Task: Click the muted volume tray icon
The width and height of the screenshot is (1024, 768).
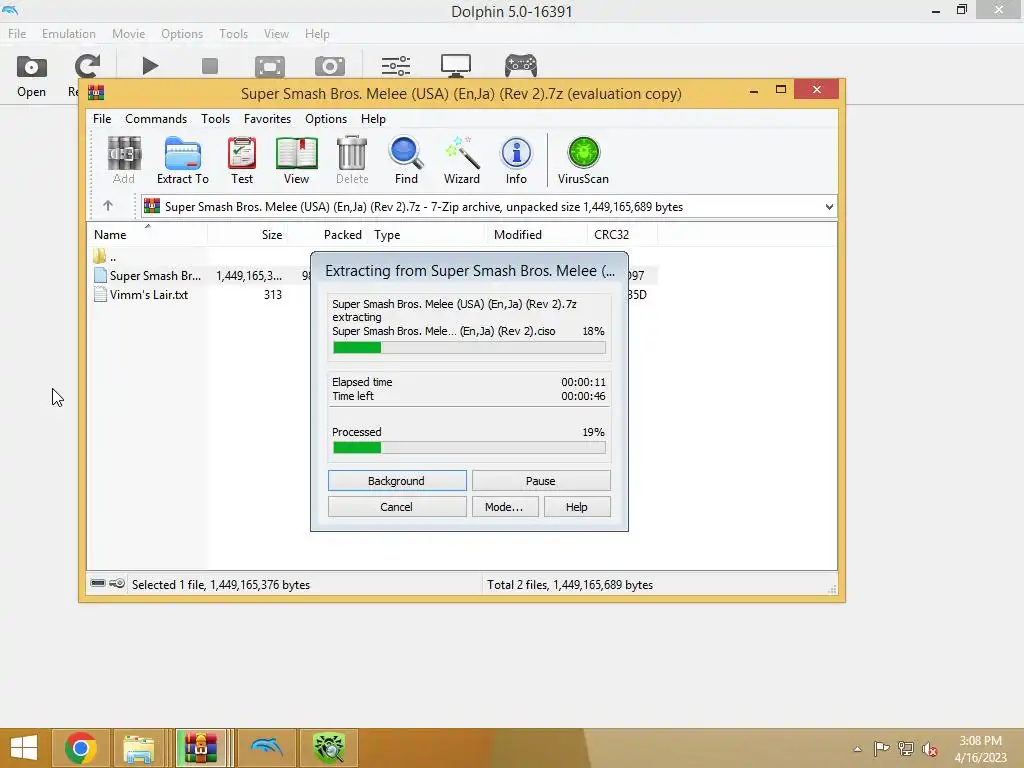Action: [x=930, y=749]
